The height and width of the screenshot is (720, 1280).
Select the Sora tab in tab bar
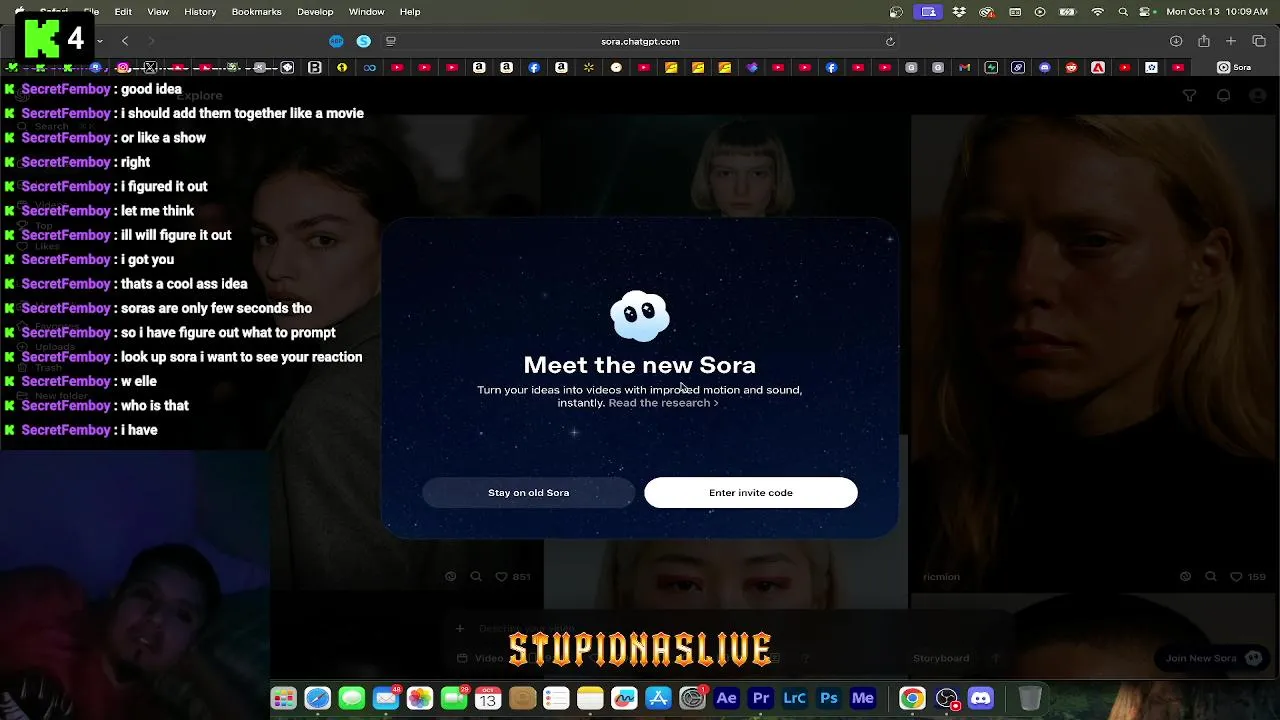pos(1235,67)
